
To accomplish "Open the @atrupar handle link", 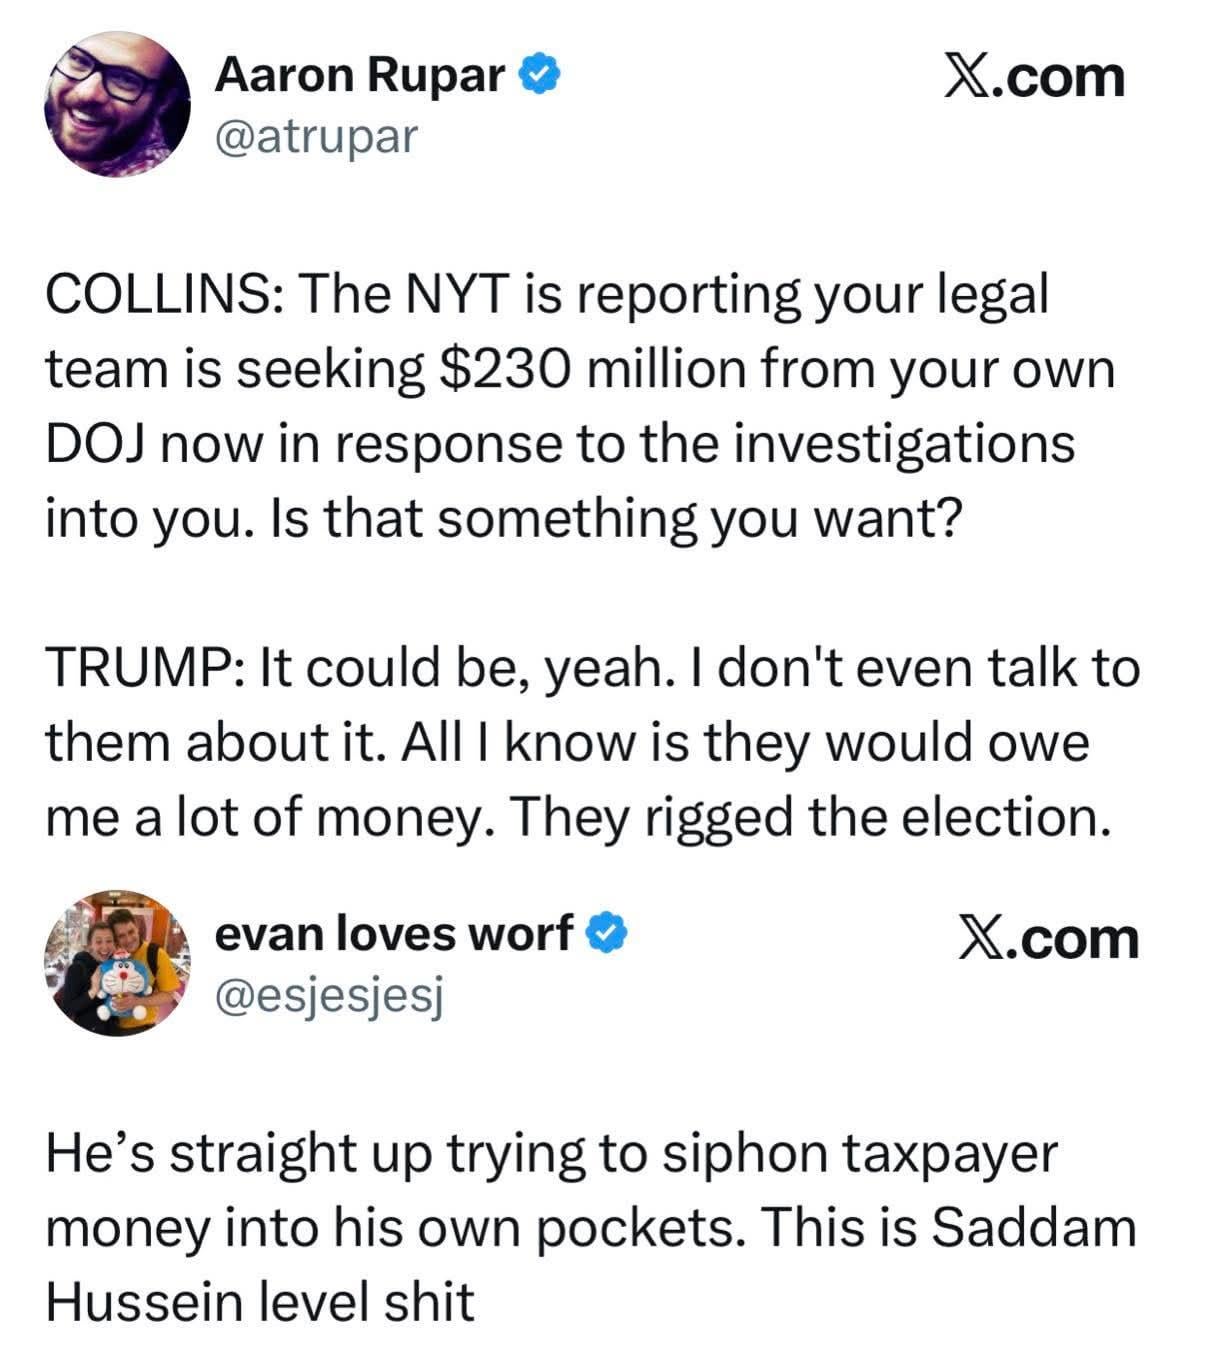I will [315, 136].
